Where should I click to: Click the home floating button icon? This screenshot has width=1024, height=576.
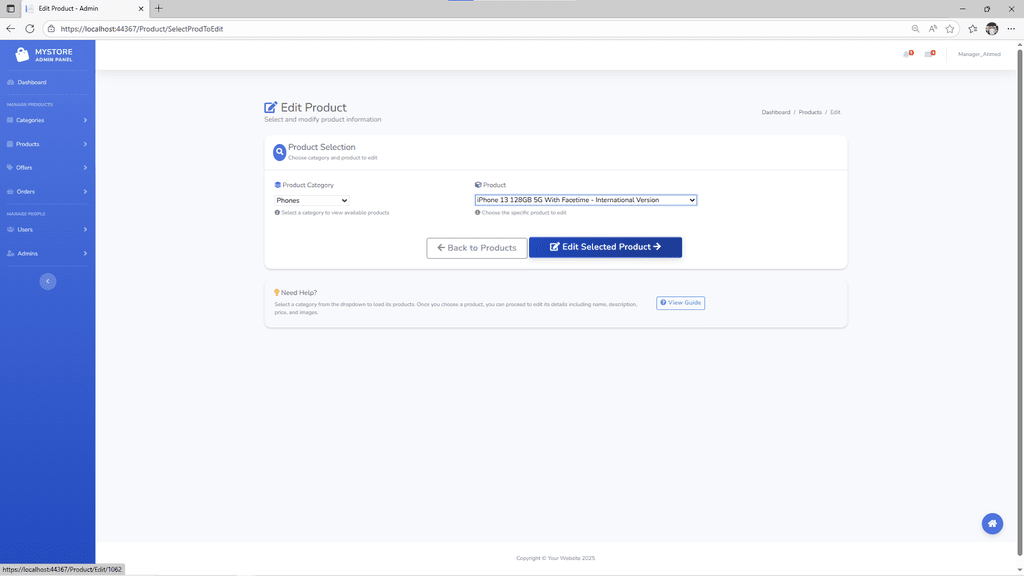(992, 523)
